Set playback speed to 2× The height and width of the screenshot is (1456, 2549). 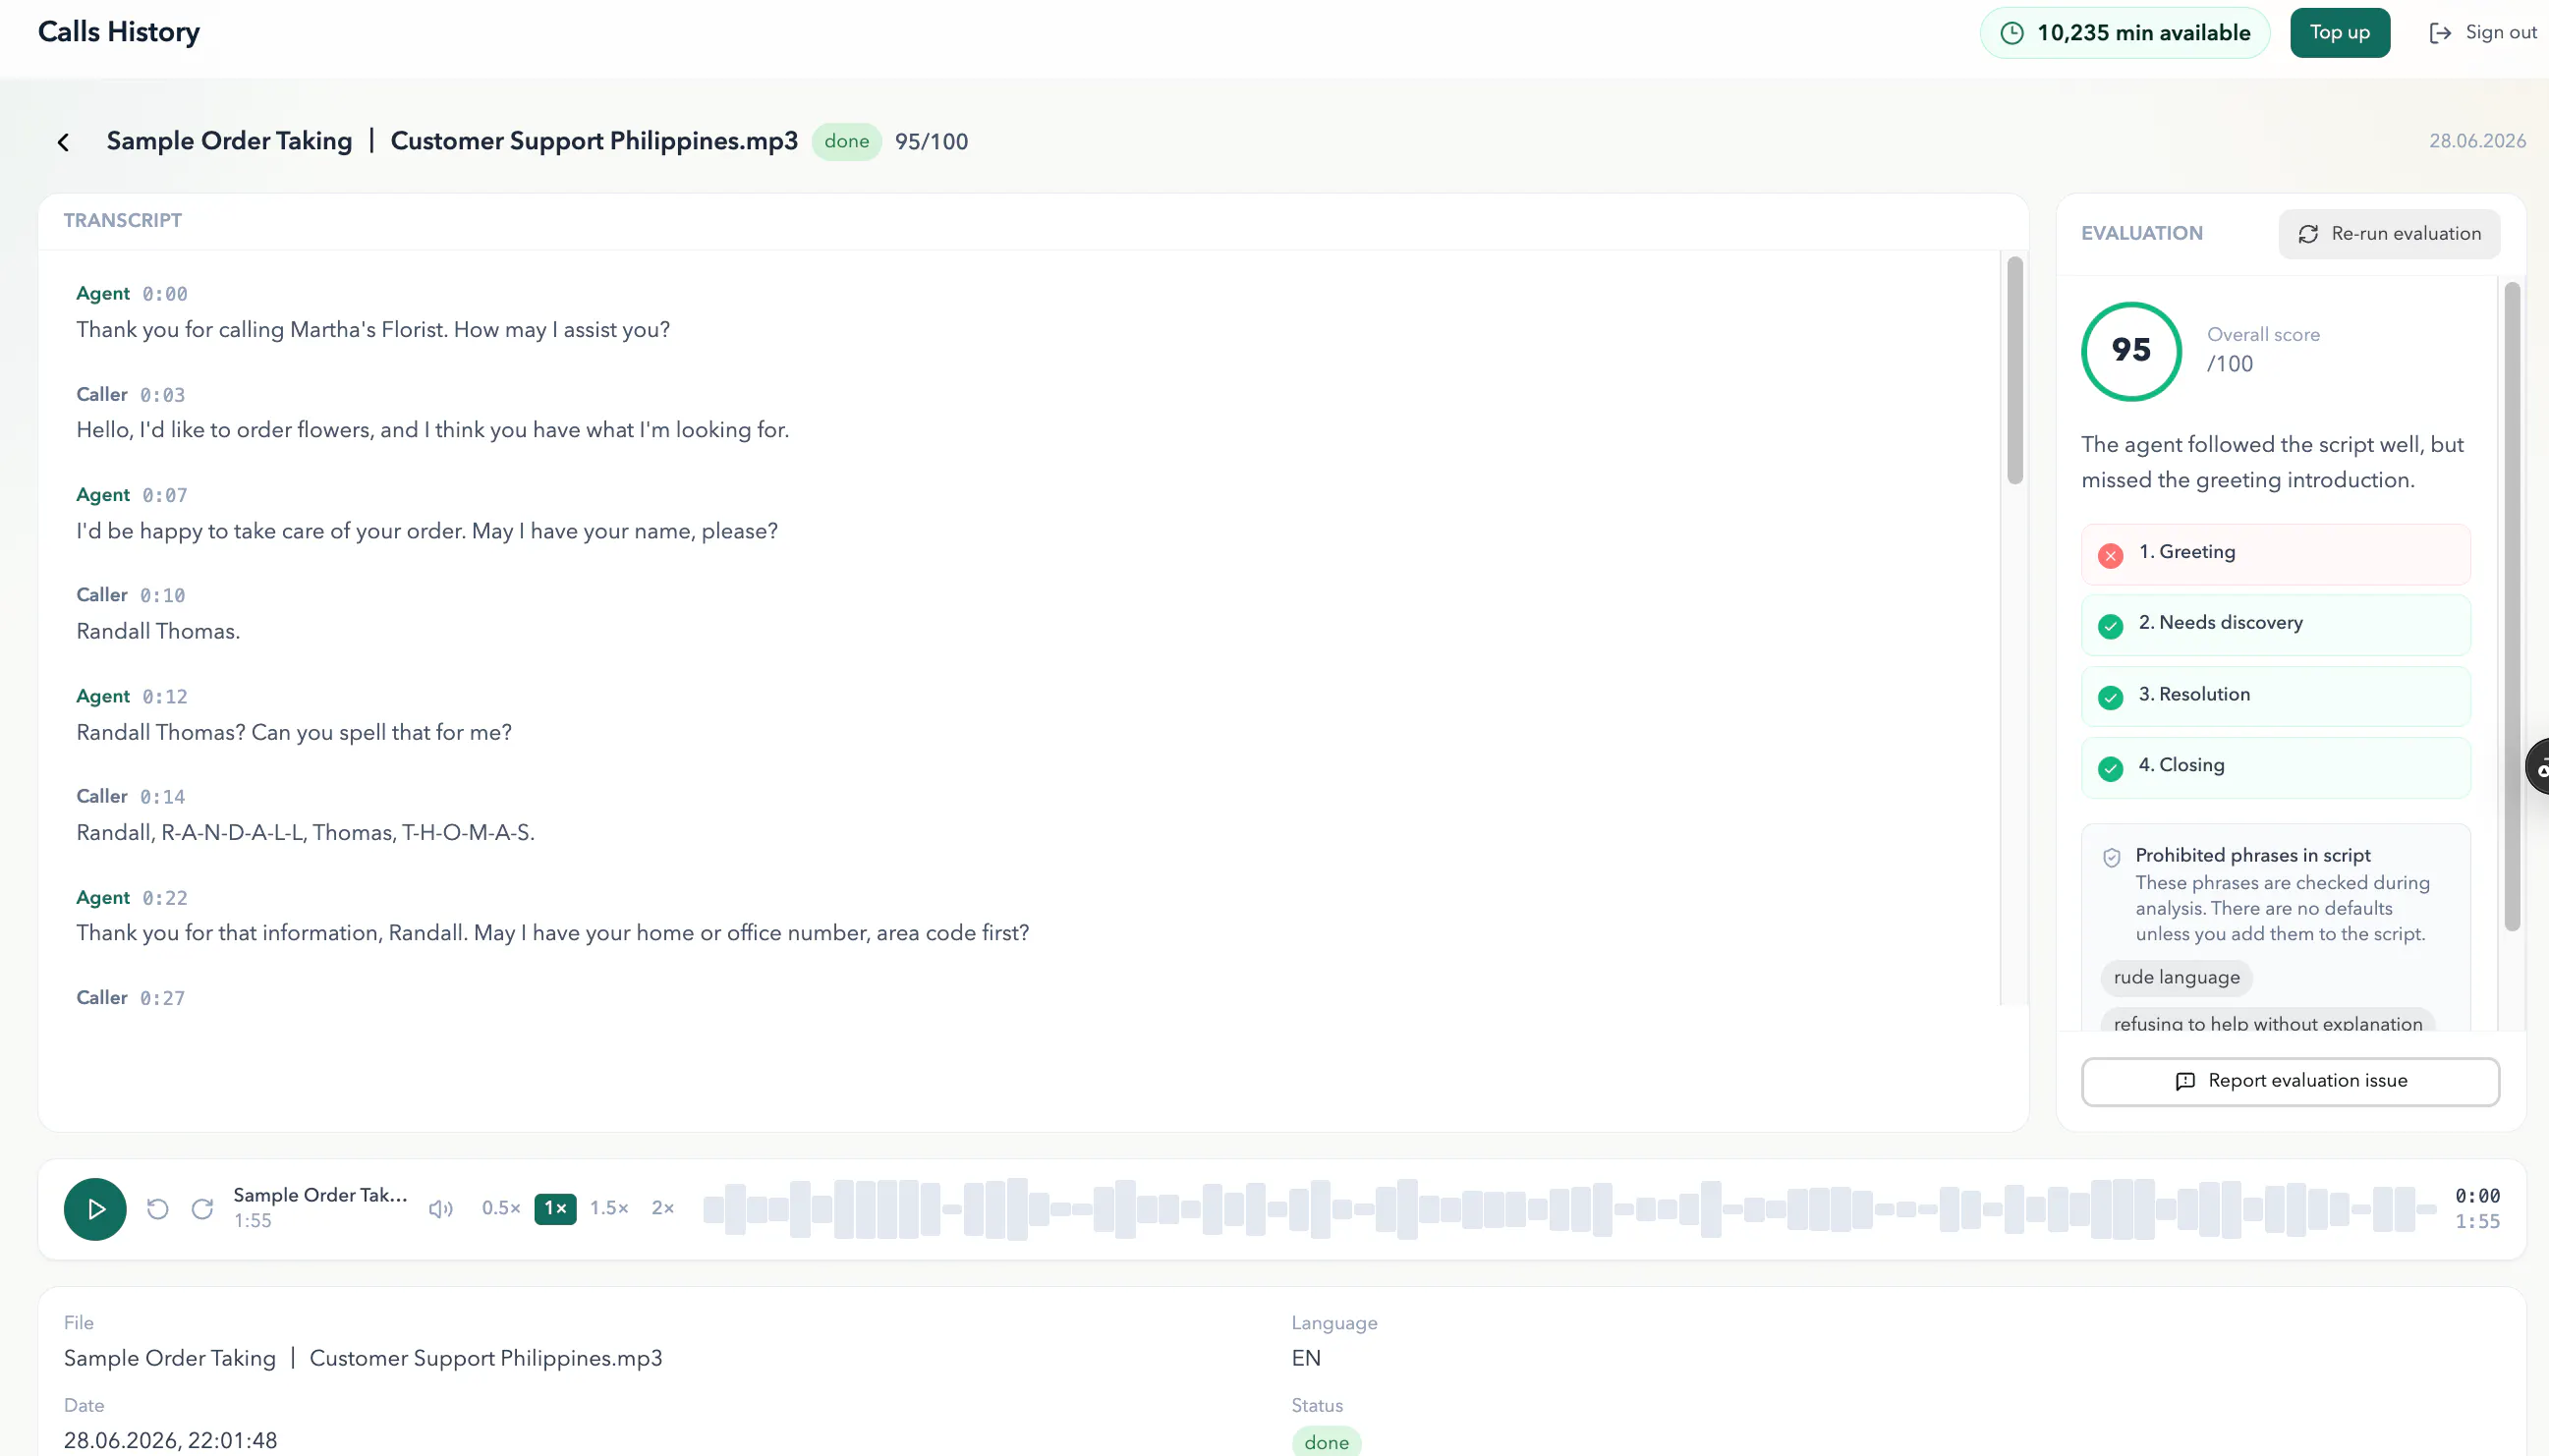[x=663, y=1208]
